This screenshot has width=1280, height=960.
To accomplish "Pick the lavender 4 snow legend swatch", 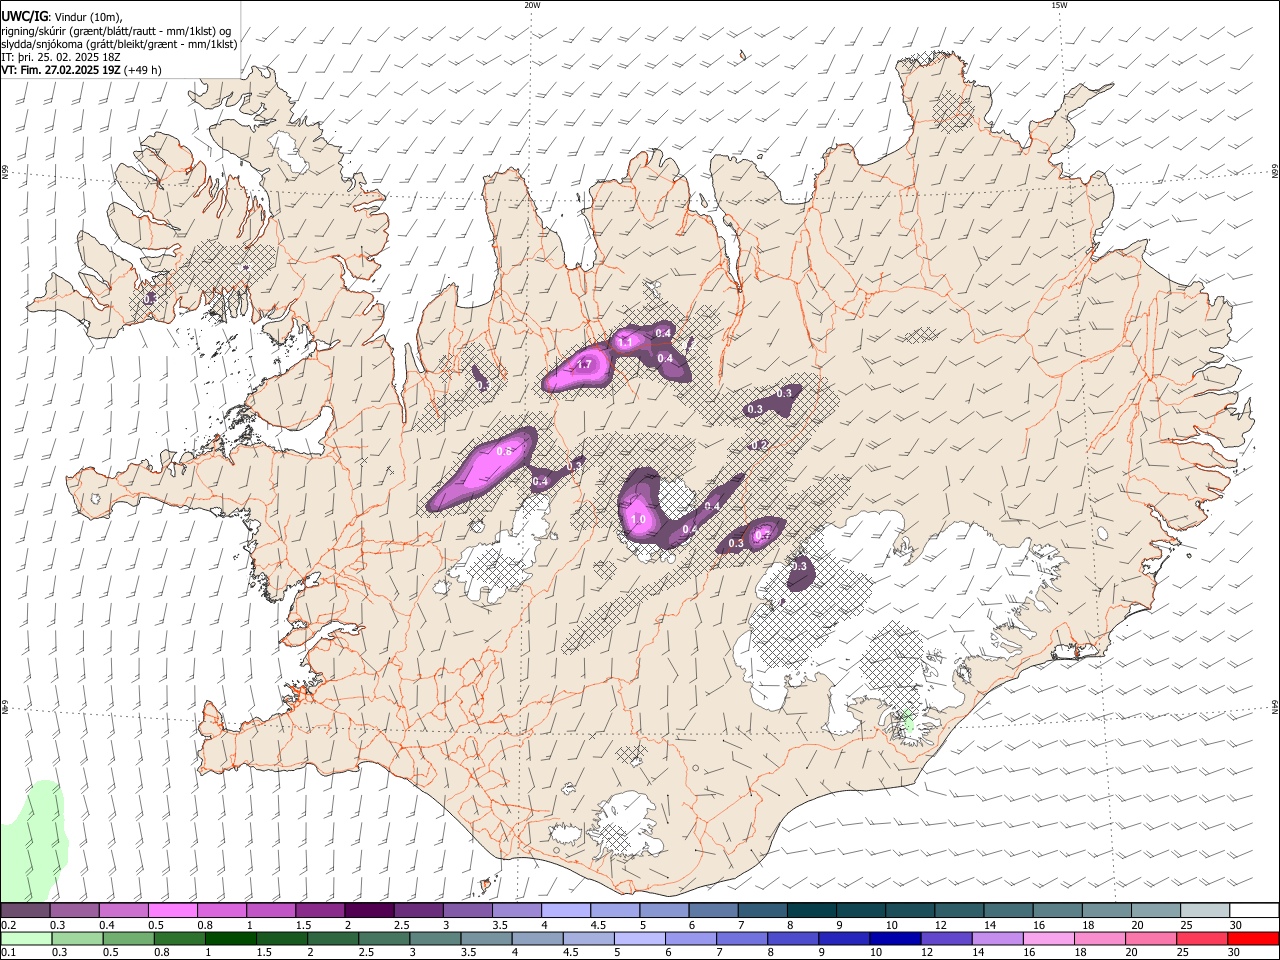I will (566, 911).
